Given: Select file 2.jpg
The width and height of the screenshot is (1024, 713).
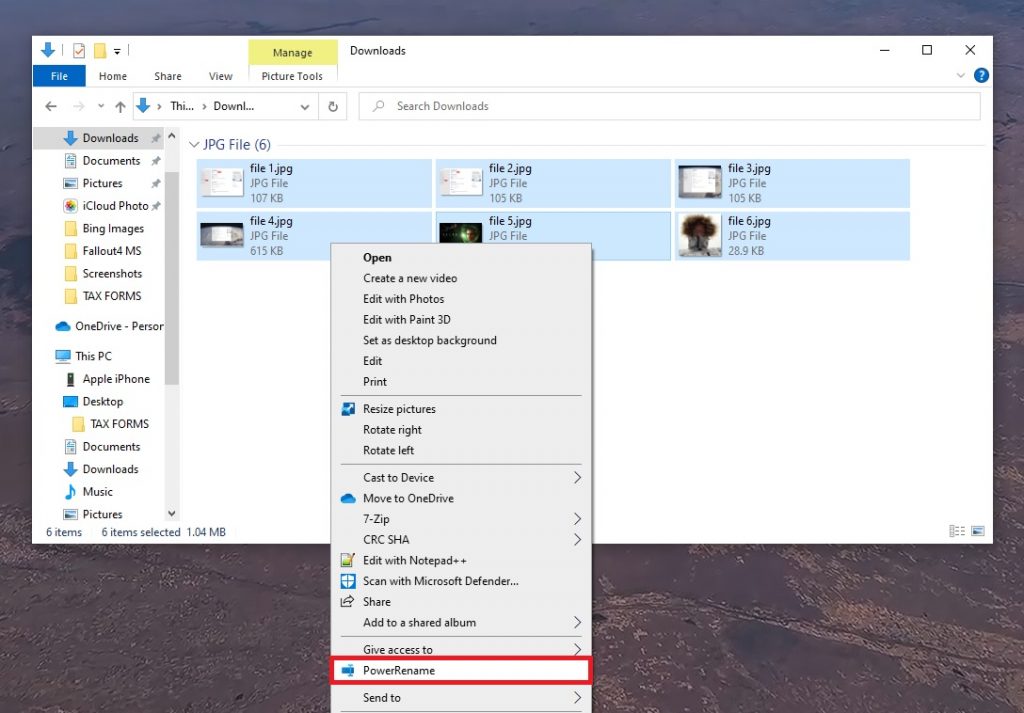Looking at the screenshot, I should [x=553, y=183].
